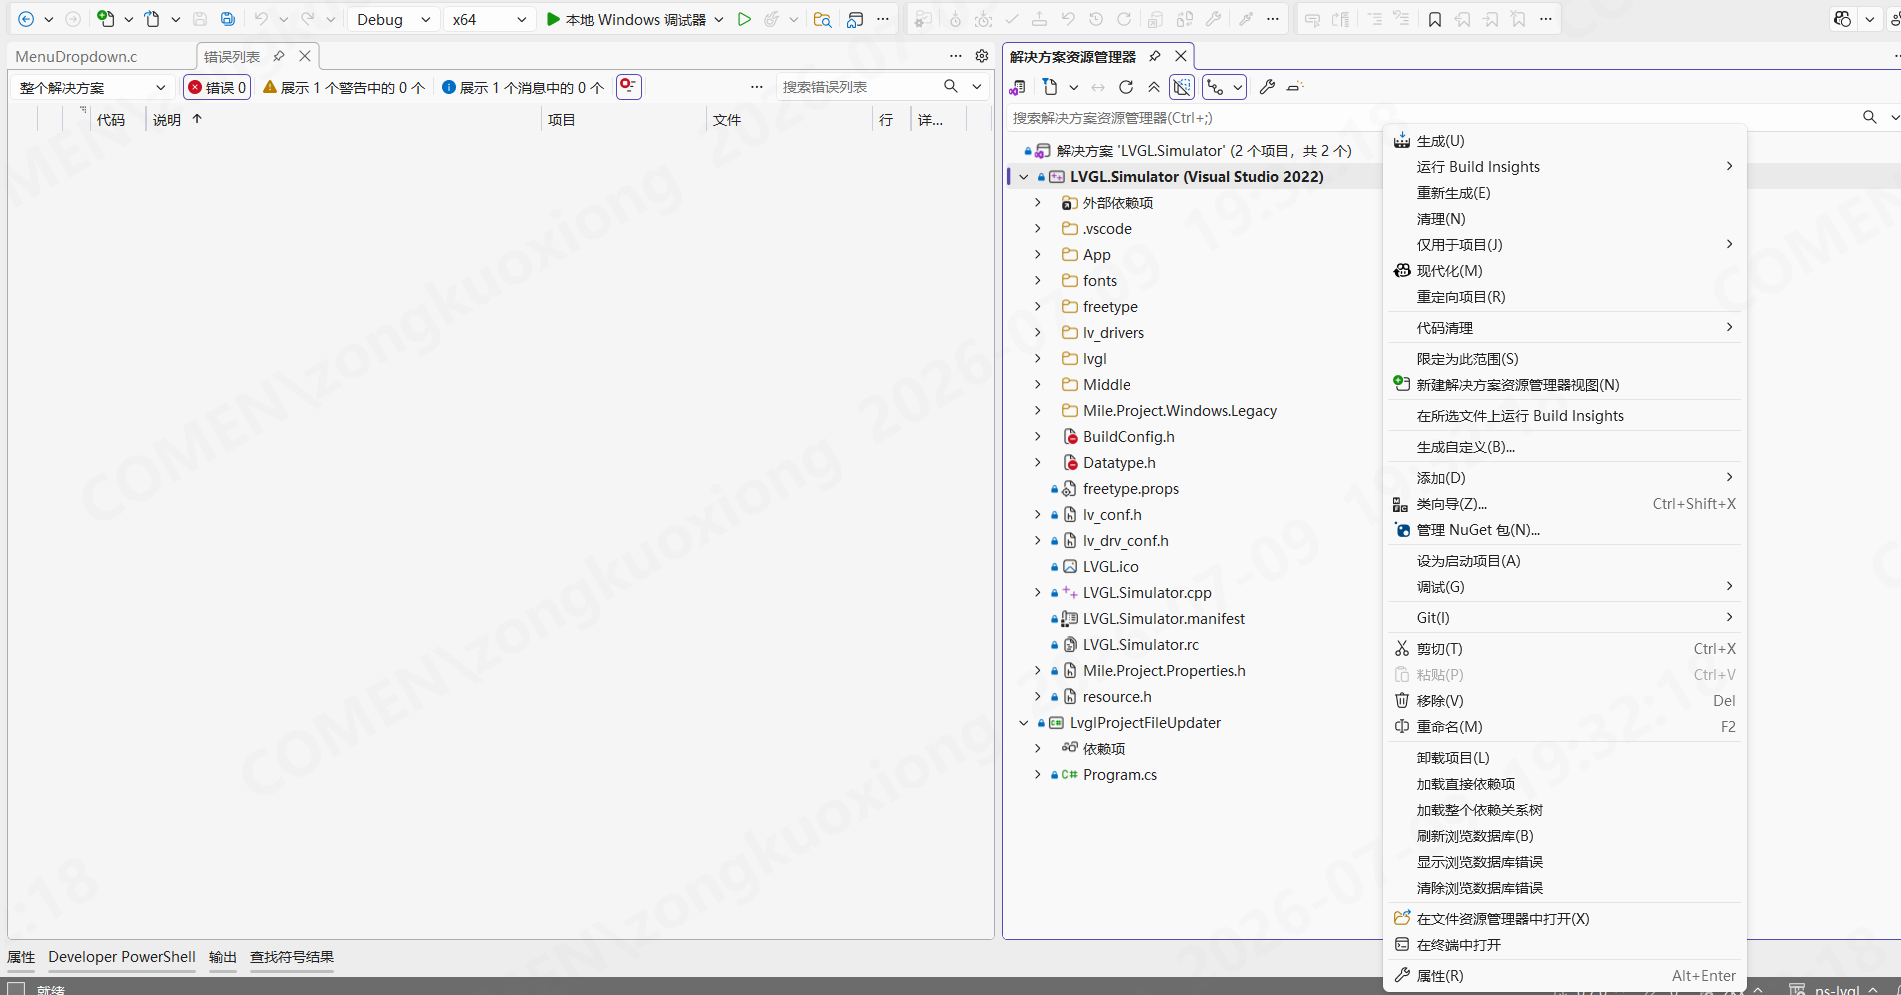Sort by the 项目 column header
The height and width of the screenshot is (995, 1901).
[562, 120]
